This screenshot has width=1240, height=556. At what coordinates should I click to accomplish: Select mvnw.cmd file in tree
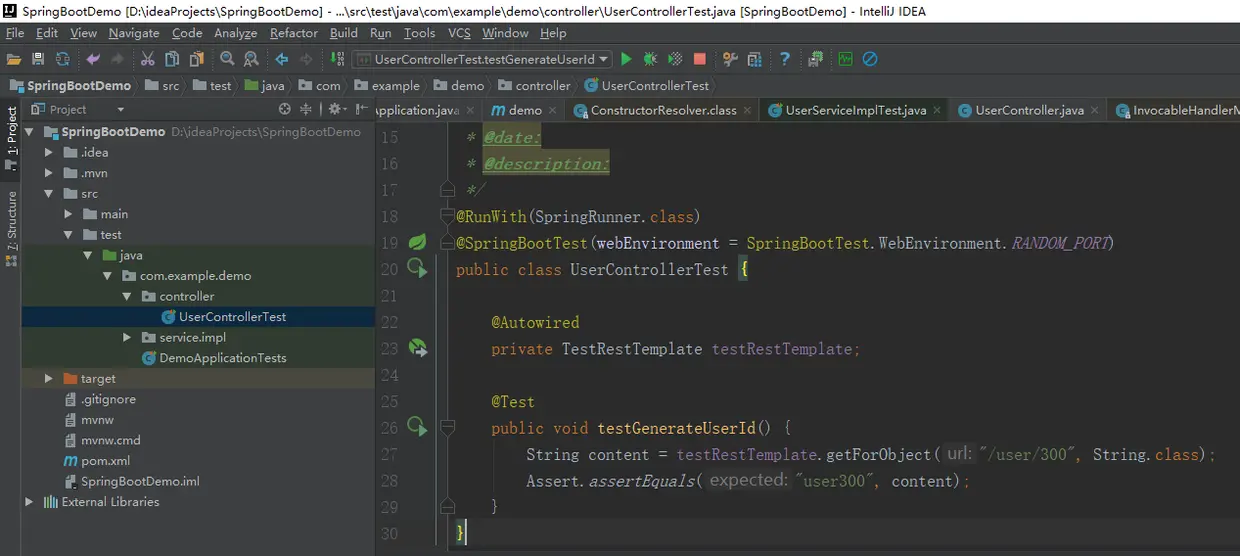pyautogui.click(x=102, y=440)
